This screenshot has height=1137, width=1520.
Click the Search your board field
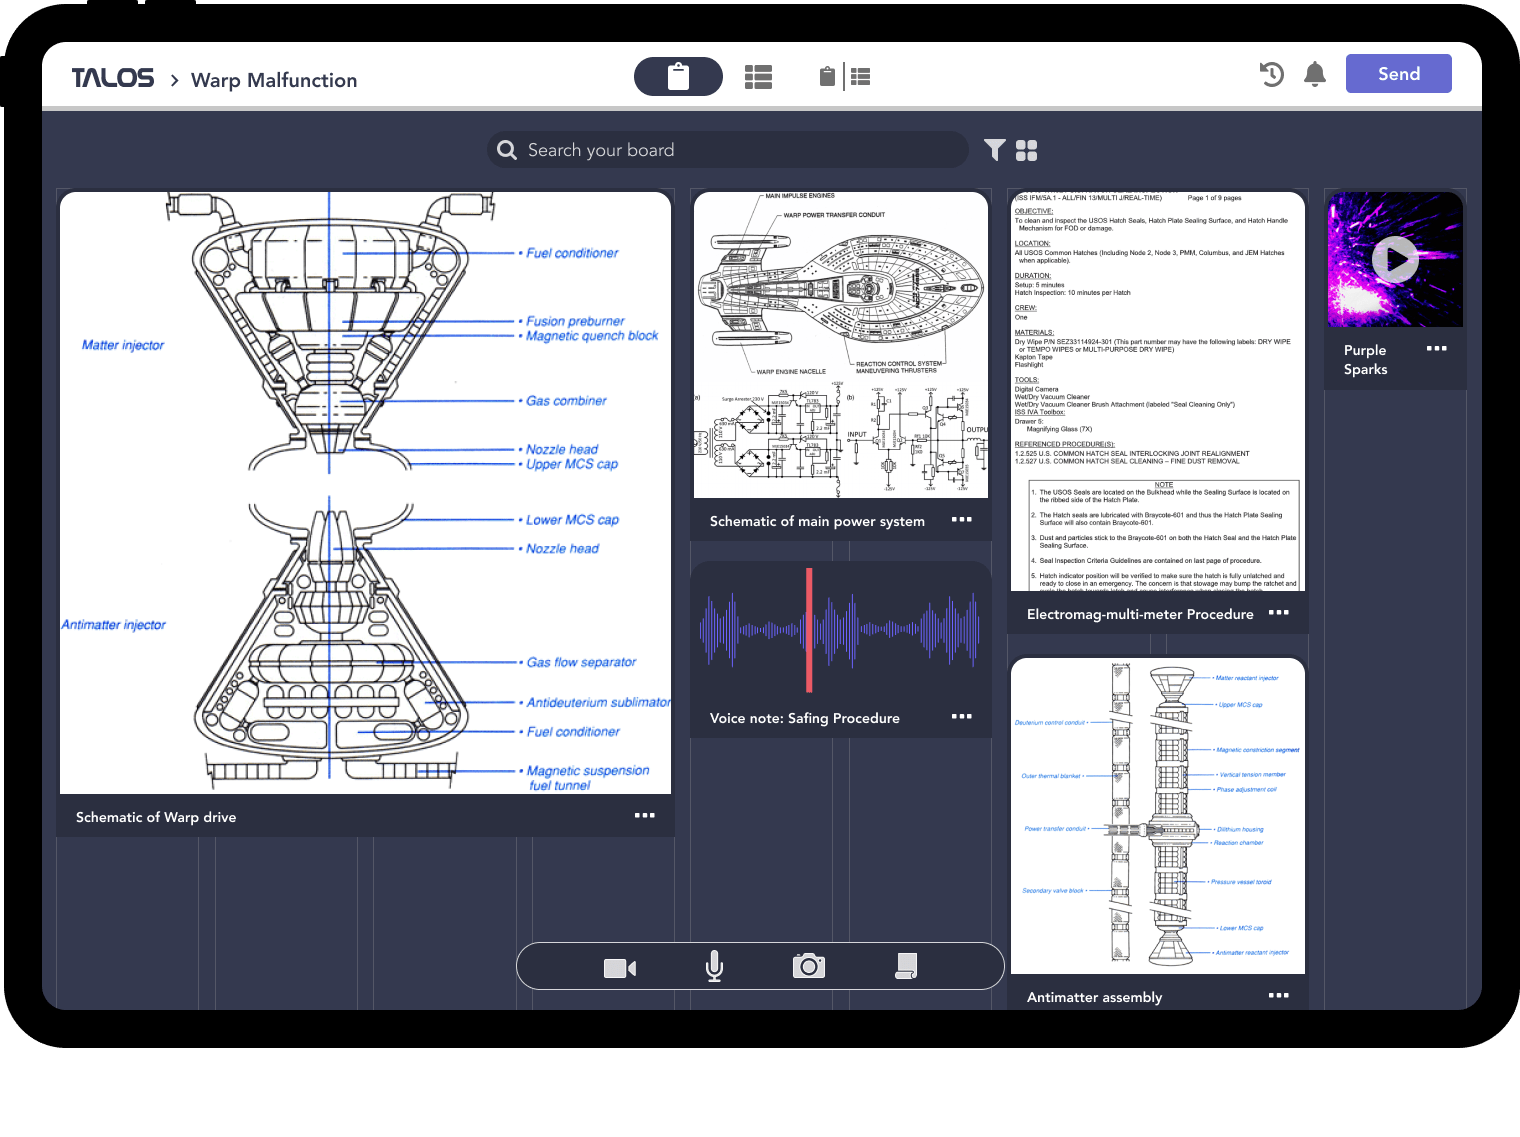pyautogui.click(x=728, y=150)
